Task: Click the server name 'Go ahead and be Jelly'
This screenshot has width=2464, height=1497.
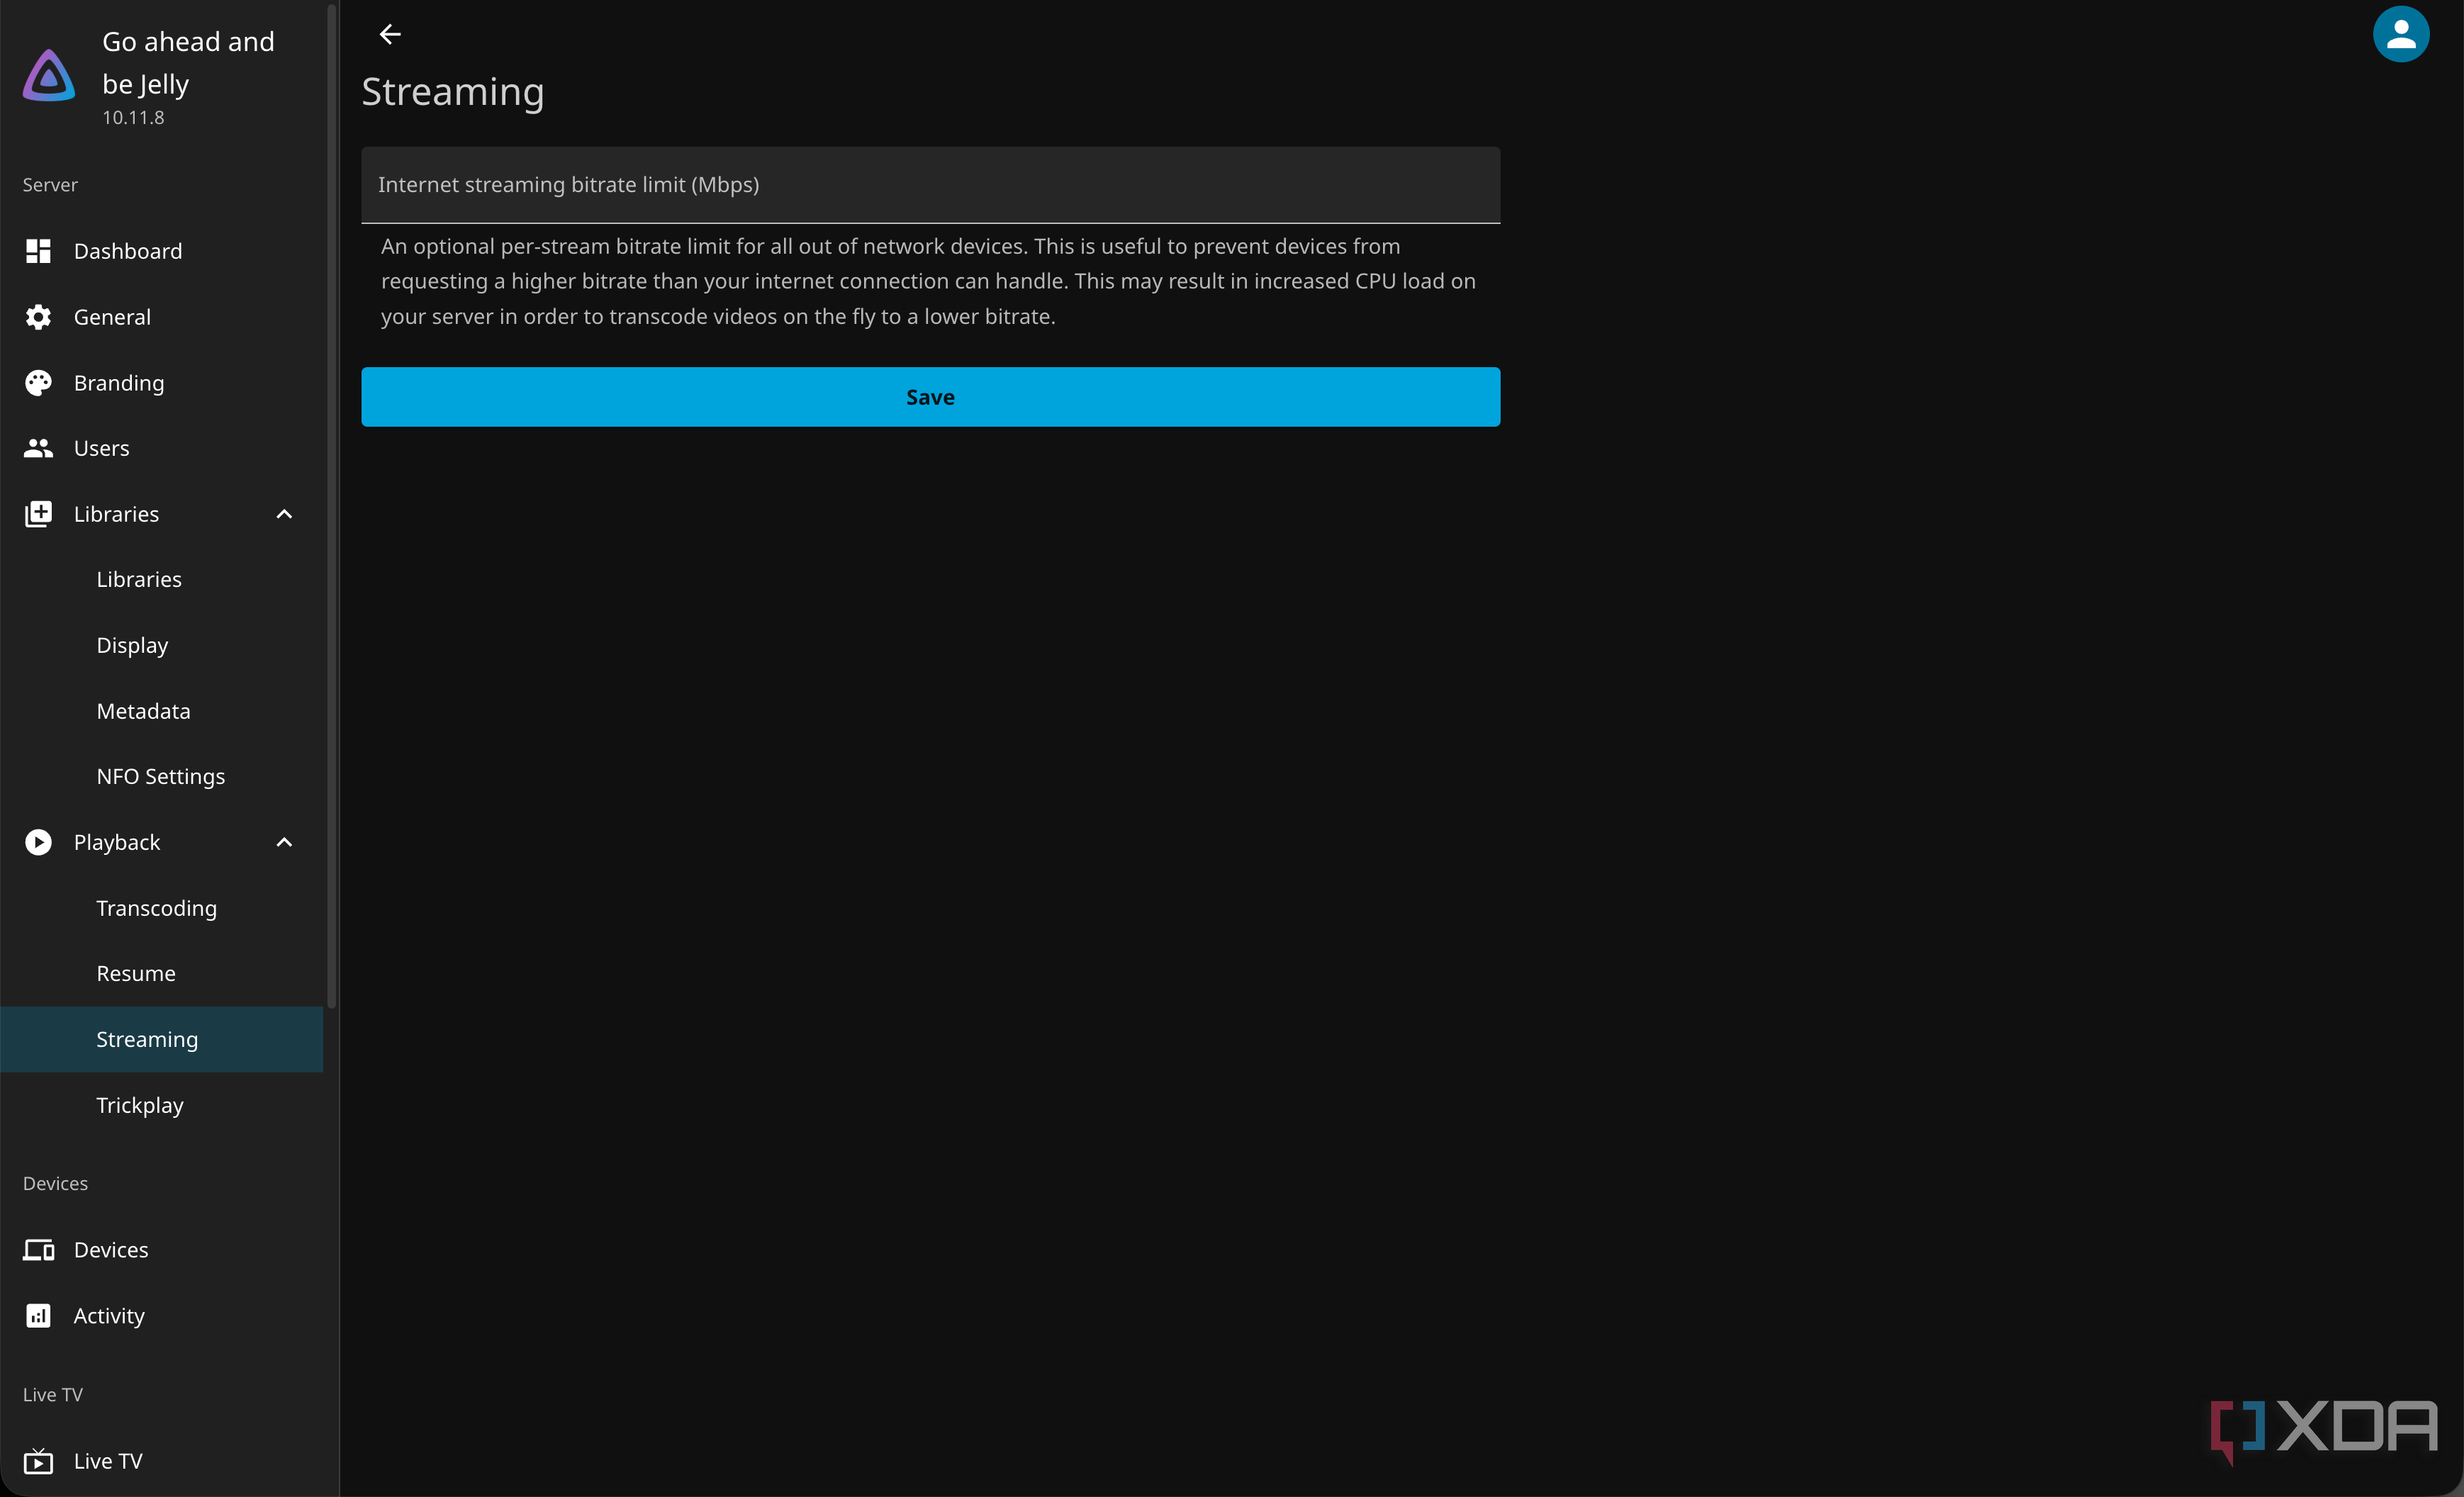Action: [x=188, y=63]
